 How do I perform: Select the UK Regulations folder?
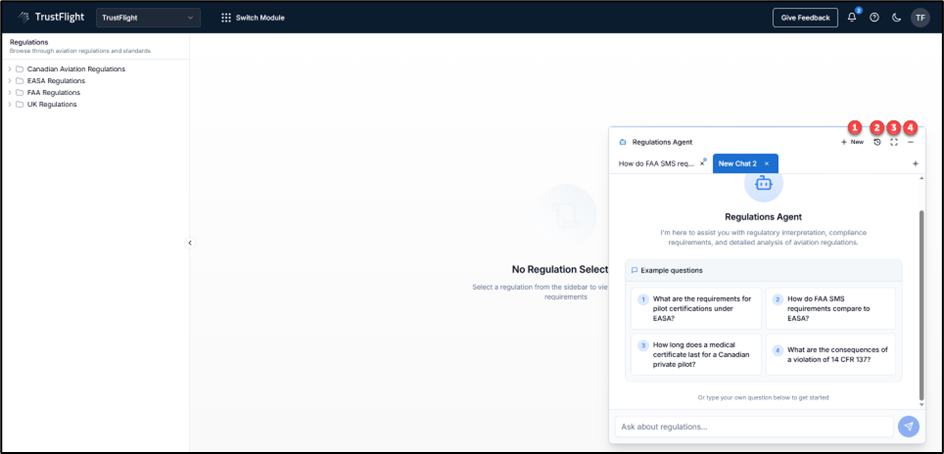[x=46, y=104]
